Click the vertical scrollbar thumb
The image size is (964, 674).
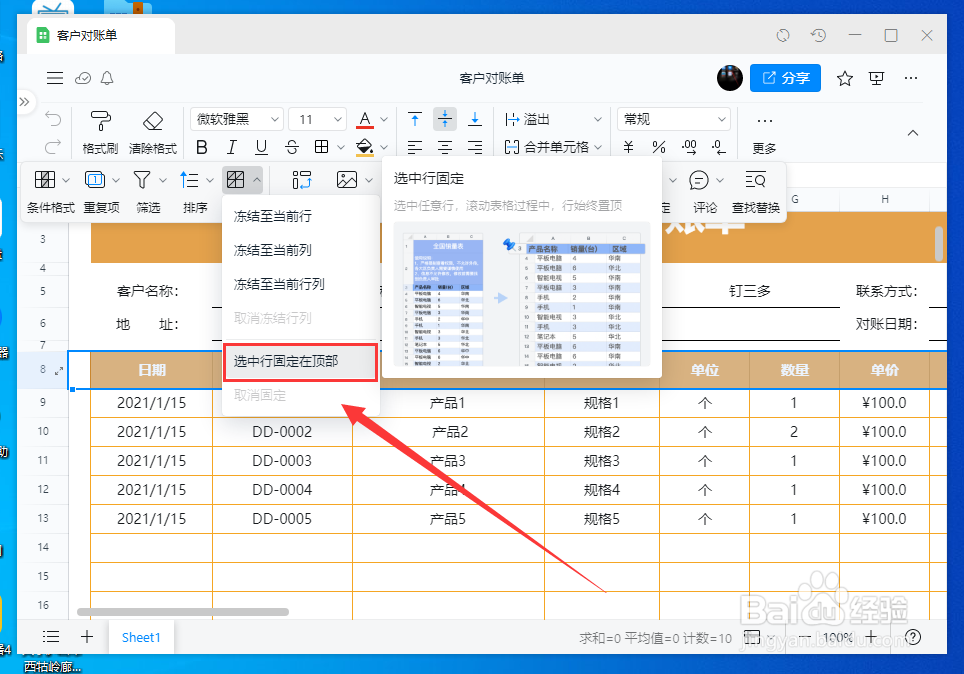pos(939,244)
